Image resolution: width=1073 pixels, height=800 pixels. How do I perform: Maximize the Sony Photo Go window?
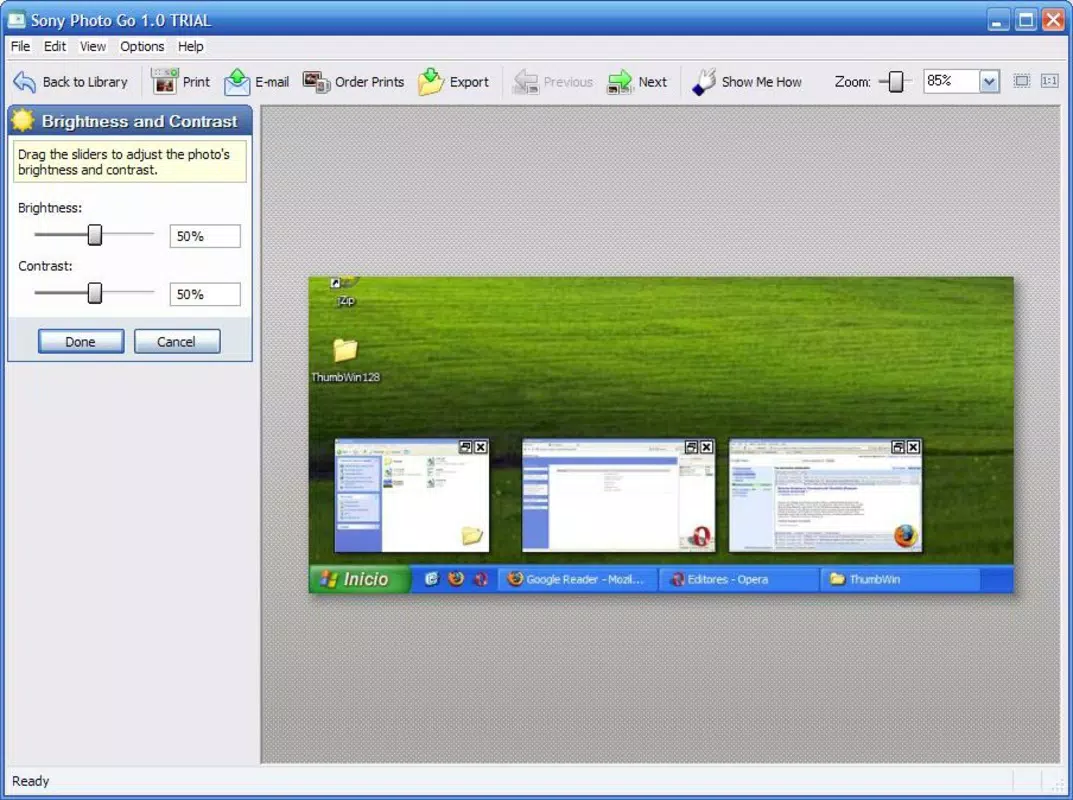[1026, 20]
